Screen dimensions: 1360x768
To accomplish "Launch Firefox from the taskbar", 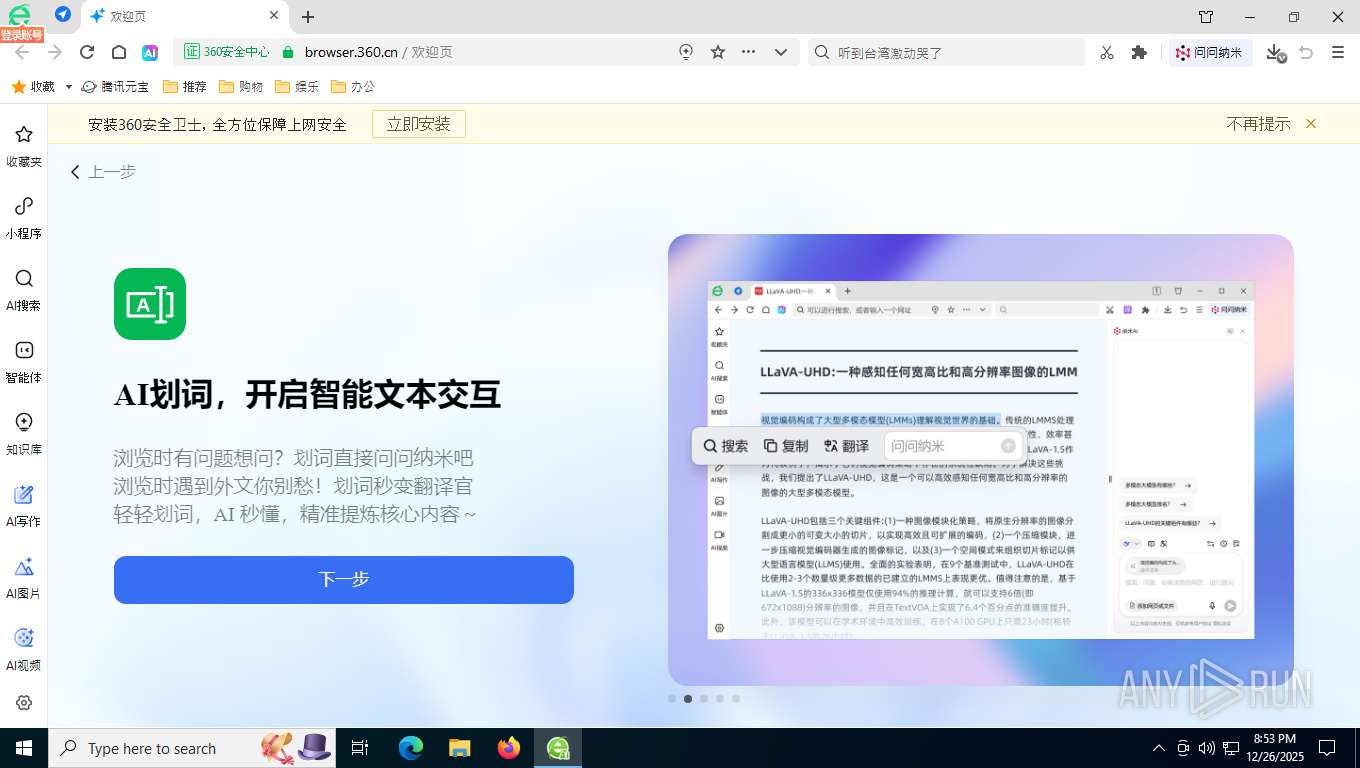I will point(509,748).
